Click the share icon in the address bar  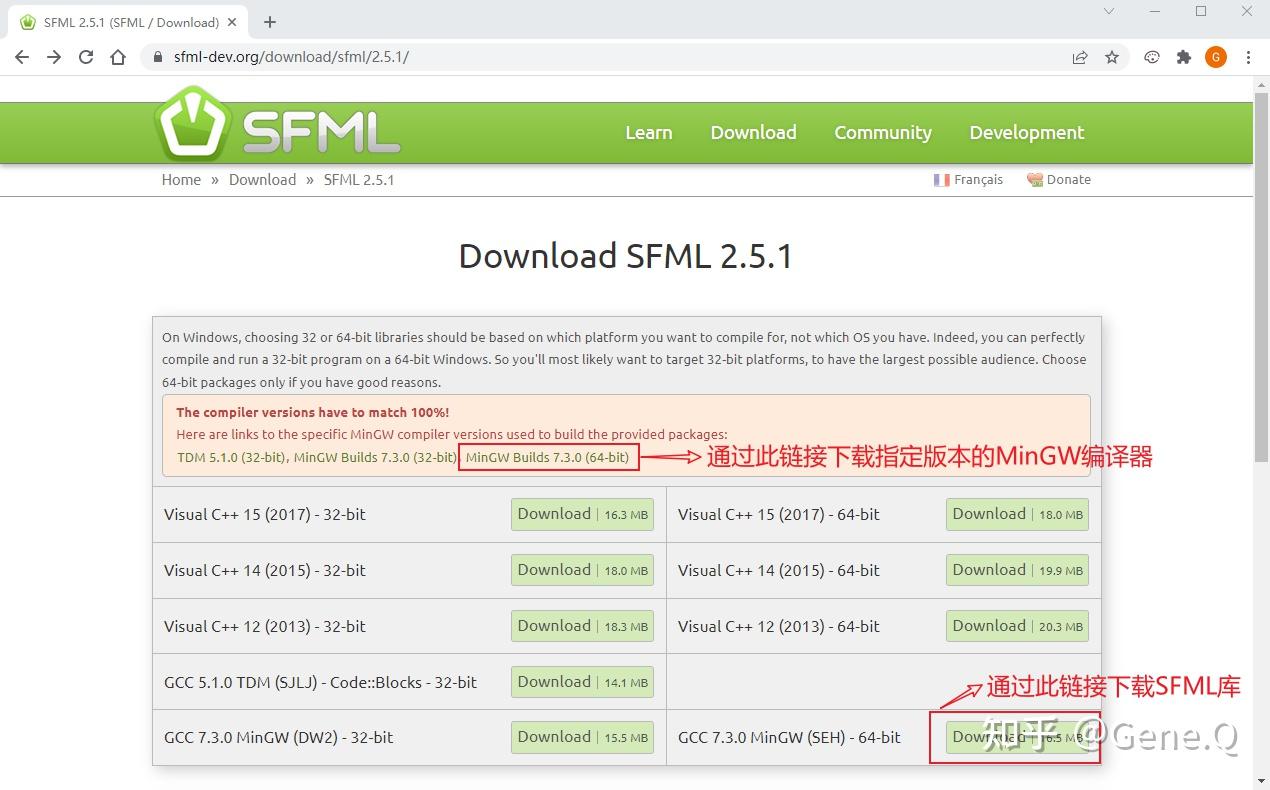(x=1080, y=57)
